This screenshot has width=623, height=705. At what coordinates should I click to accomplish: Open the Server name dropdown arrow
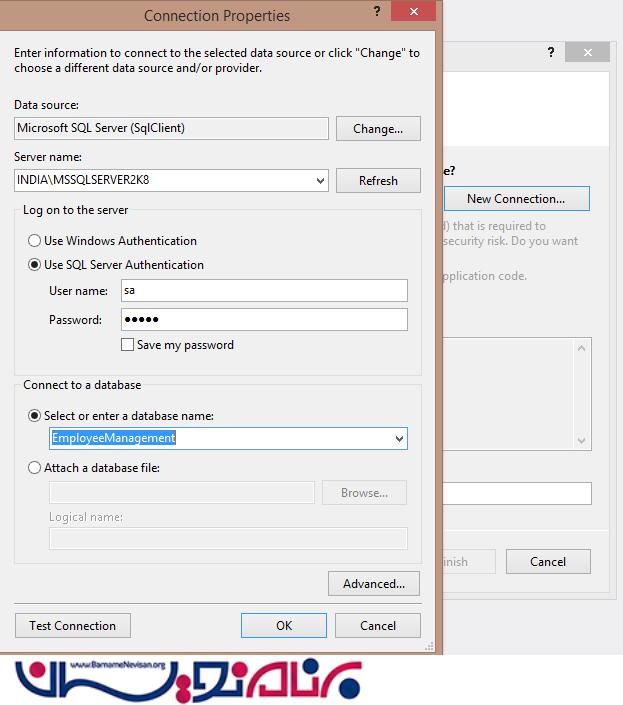[320, 181]
